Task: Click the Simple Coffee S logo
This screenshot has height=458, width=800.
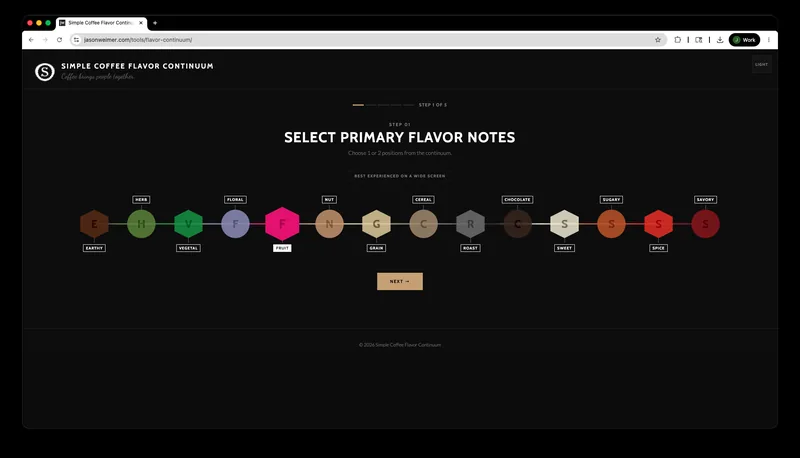Action: point(45,72)
